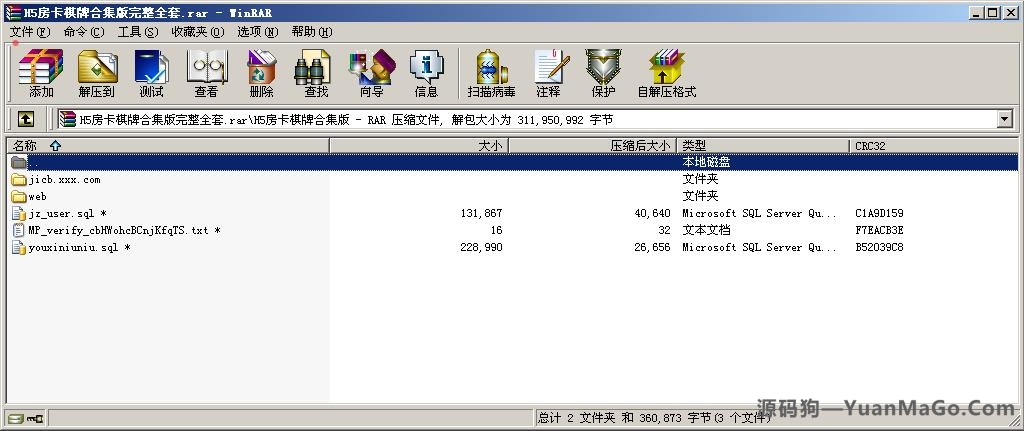Minimize the WinRAR window
The height and width of the screenshot is (431, 1024).
[x=976, y=12]
